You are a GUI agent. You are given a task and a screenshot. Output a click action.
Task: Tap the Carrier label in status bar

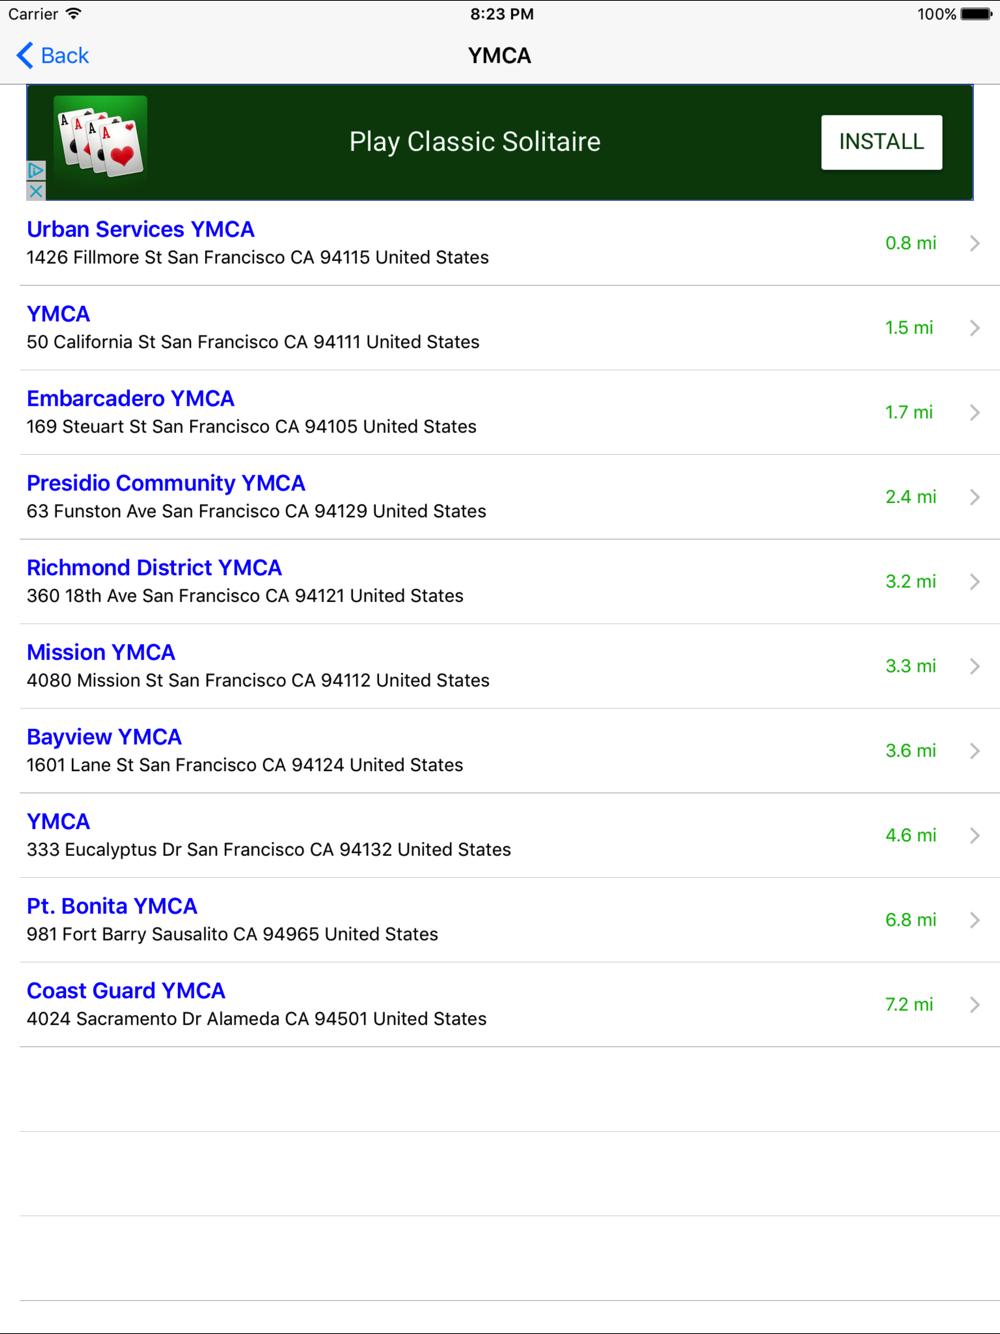click(33, 14)
